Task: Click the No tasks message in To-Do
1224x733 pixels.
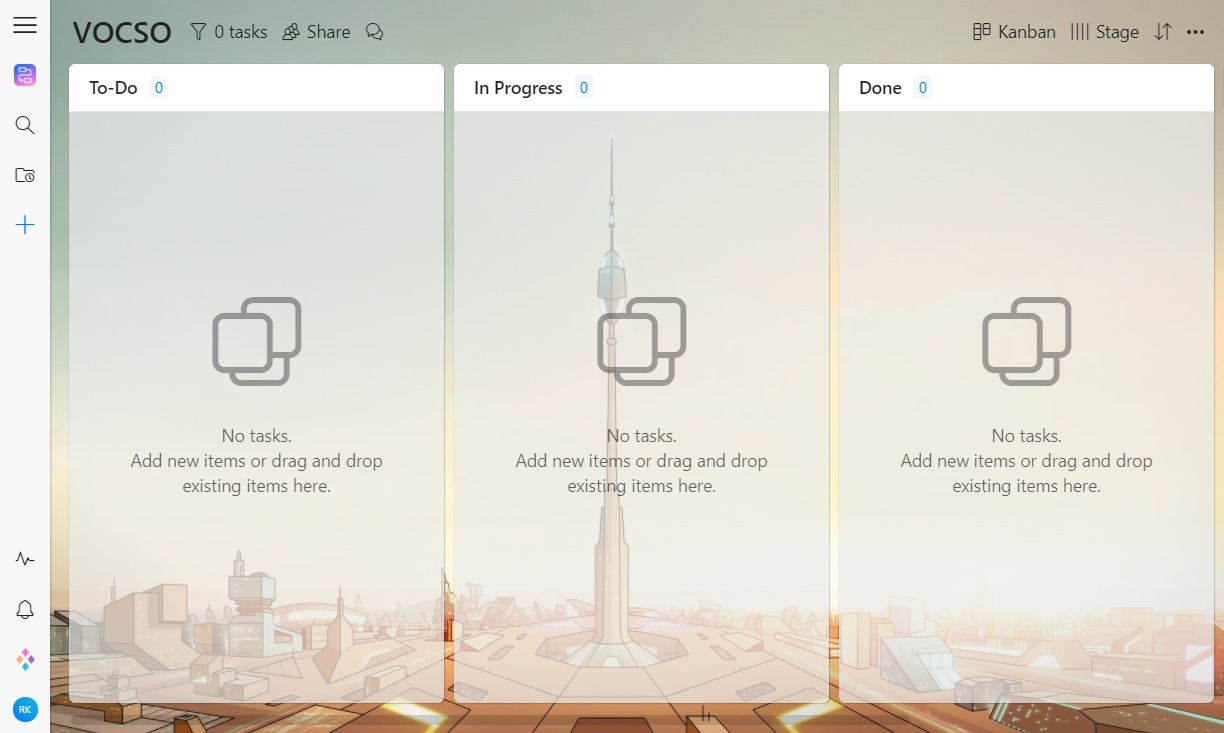Action: [x=257, y=461]
